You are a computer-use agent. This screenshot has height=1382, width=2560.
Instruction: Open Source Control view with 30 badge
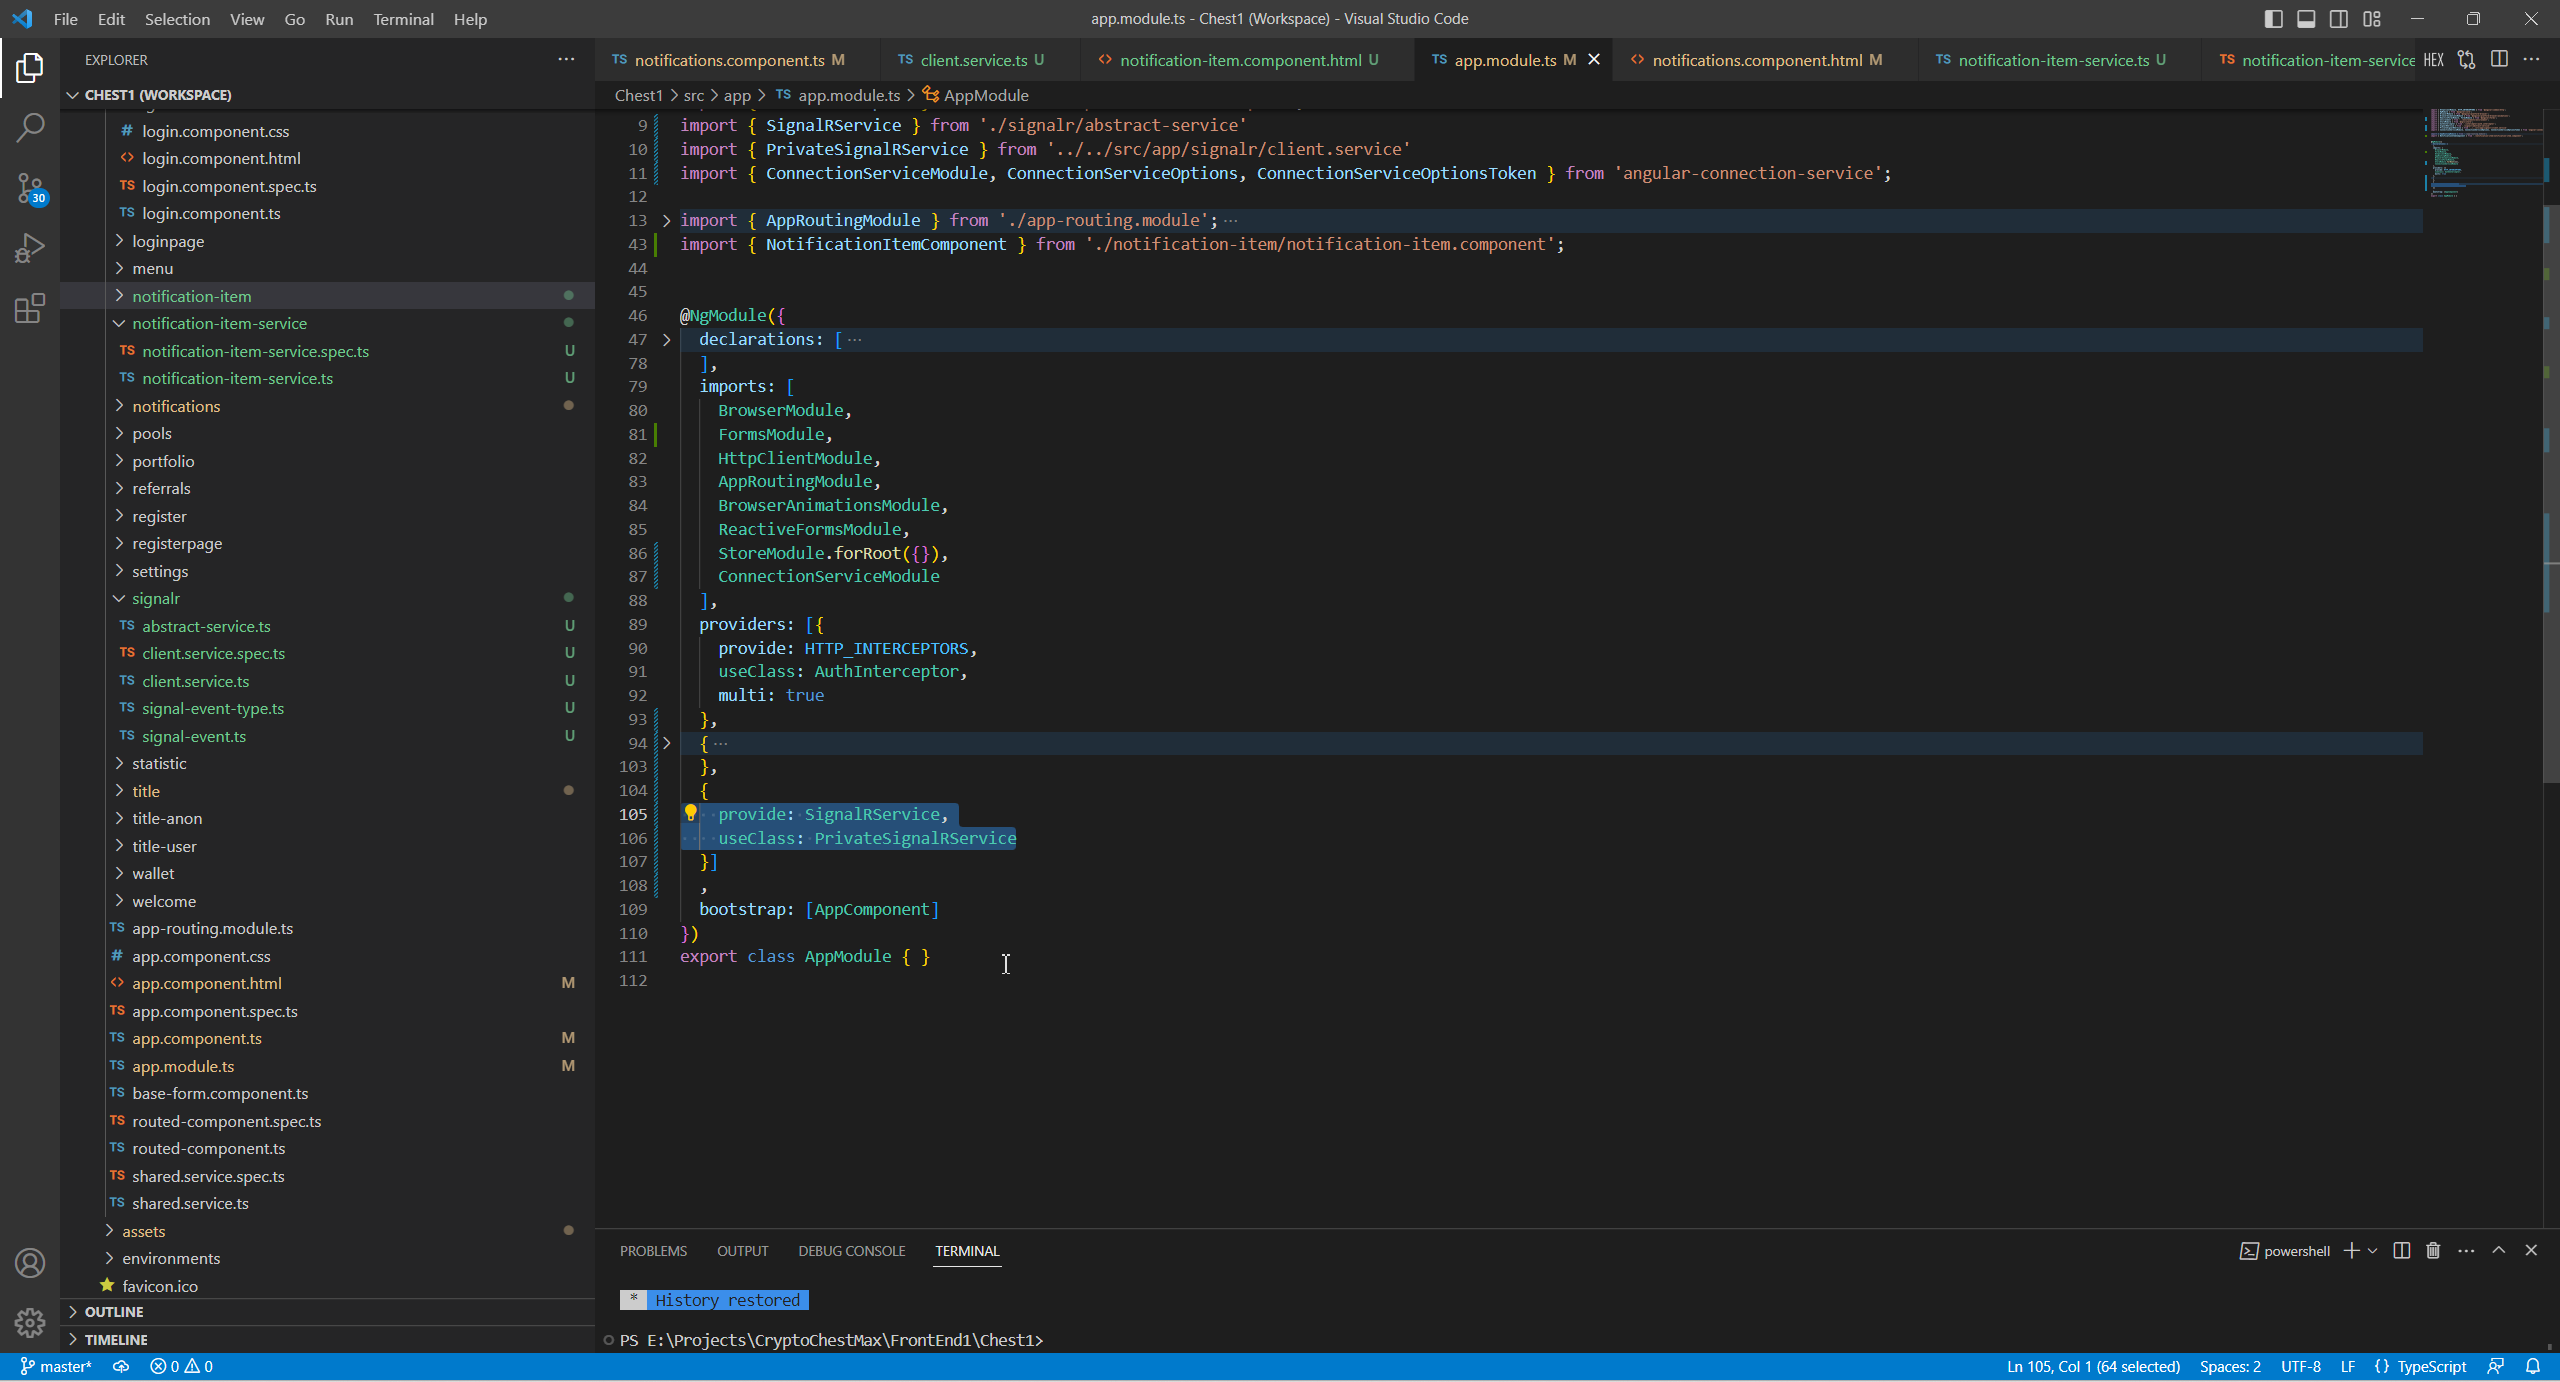pos(30,187)
